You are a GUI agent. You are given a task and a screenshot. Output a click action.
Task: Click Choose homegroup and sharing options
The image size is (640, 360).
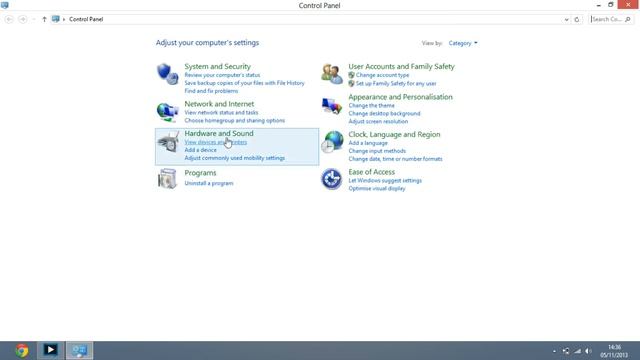[235, 120]
